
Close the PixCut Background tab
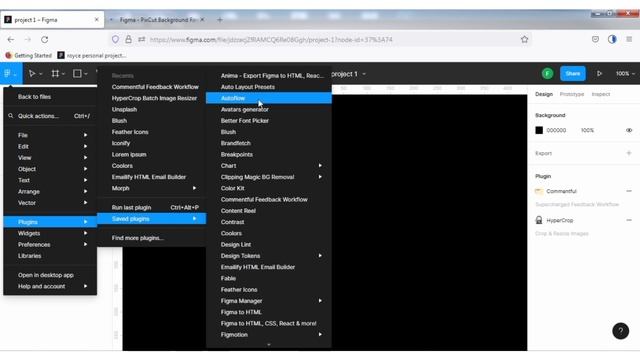[x=202, y=20]
